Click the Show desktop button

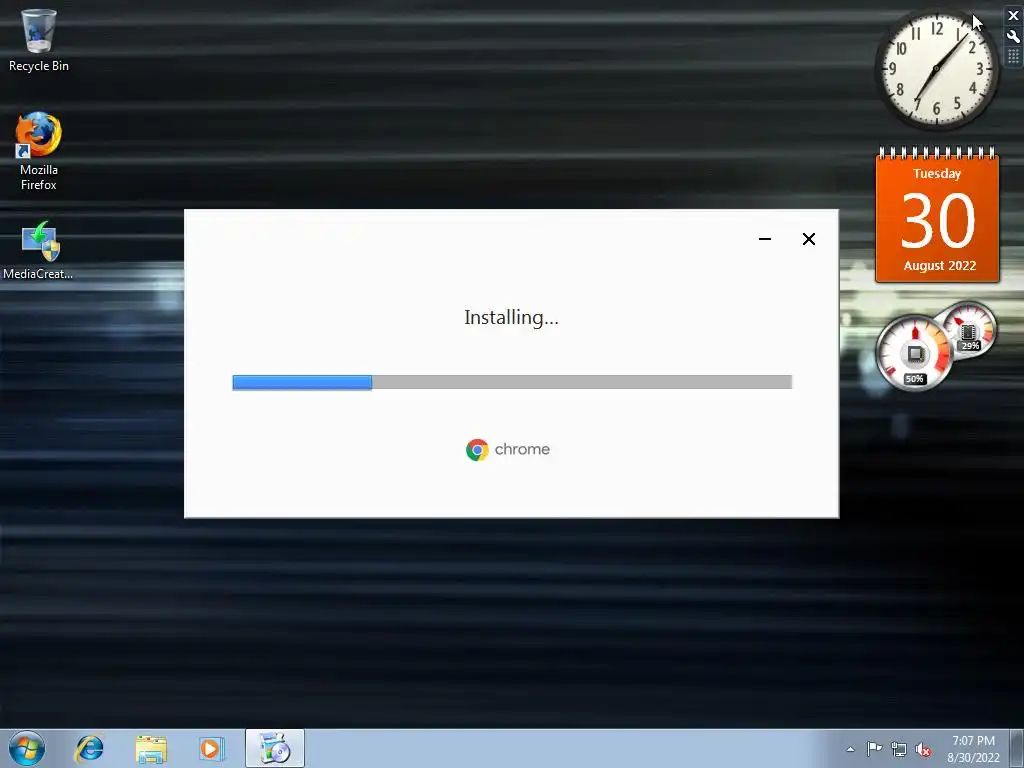point(1017,748)
